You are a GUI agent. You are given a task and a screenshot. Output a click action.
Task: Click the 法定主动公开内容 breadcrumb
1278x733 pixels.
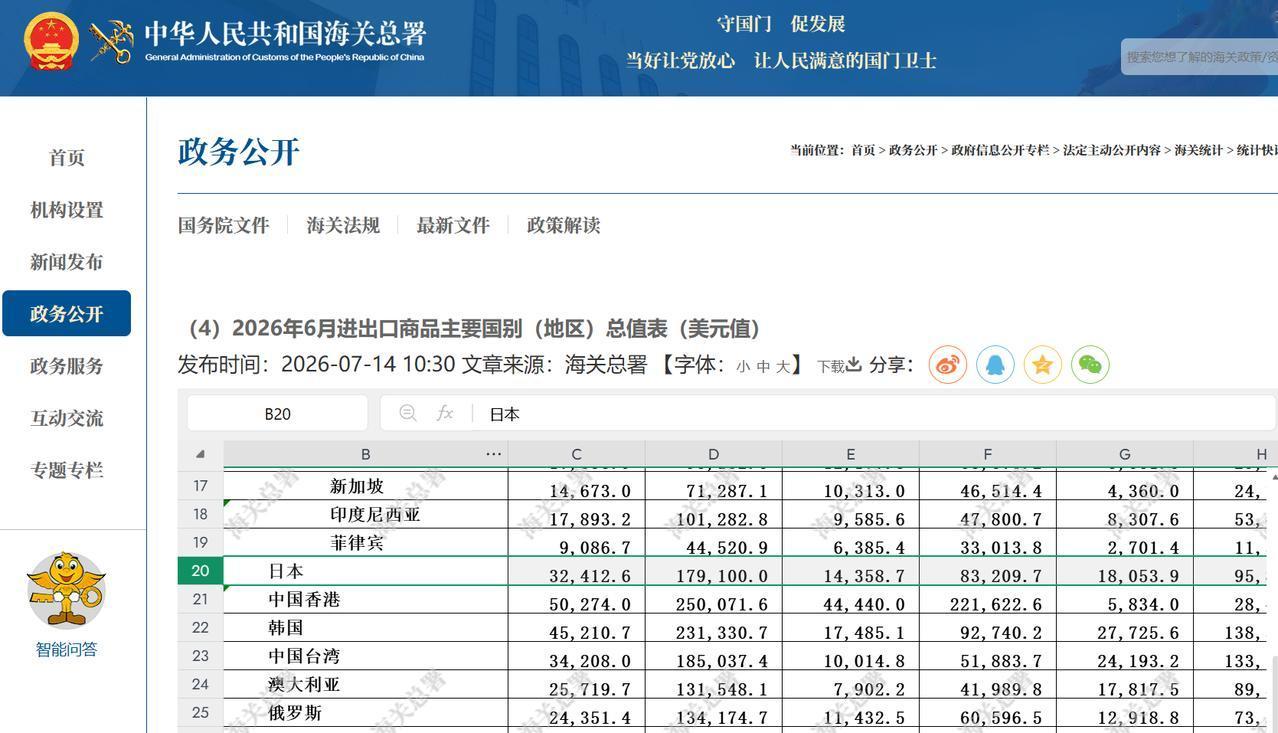pyautogui.click(x=1111, y=150)
